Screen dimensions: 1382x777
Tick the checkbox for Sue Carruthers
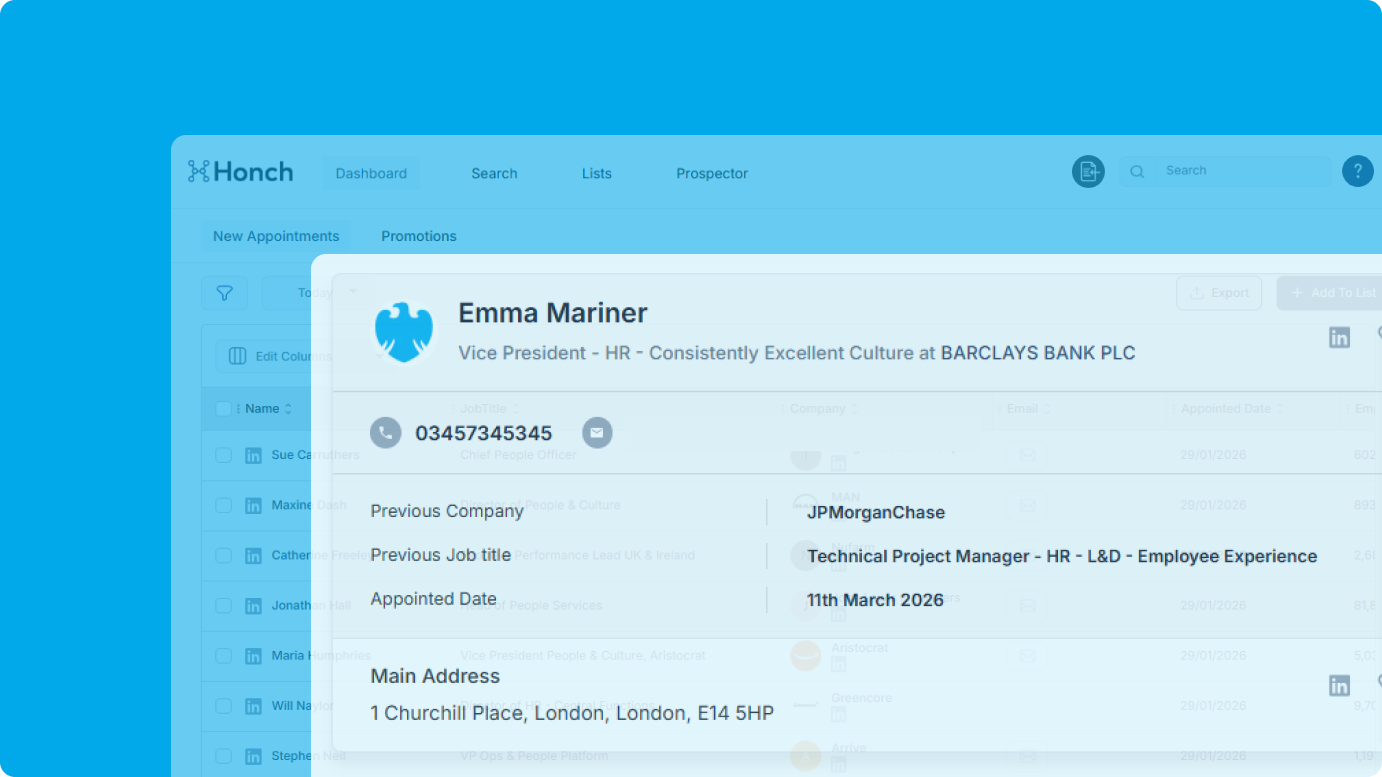pos(223,455)
